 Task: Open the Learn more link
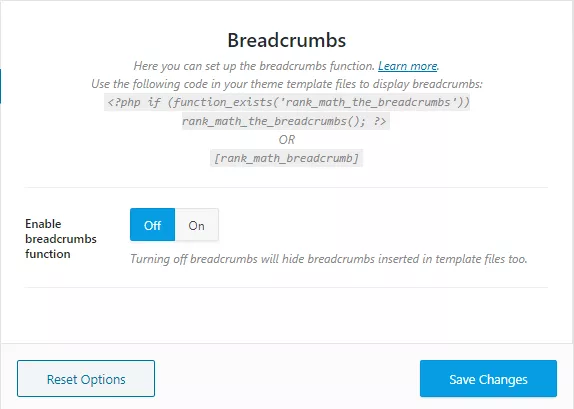pos(407,66)
